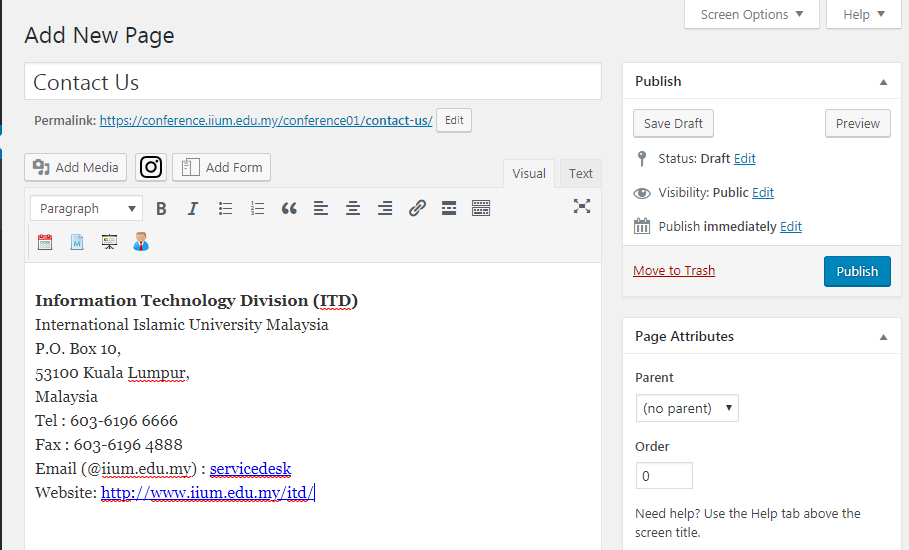Collapse the Page Attributes box

tap(883, 337)
